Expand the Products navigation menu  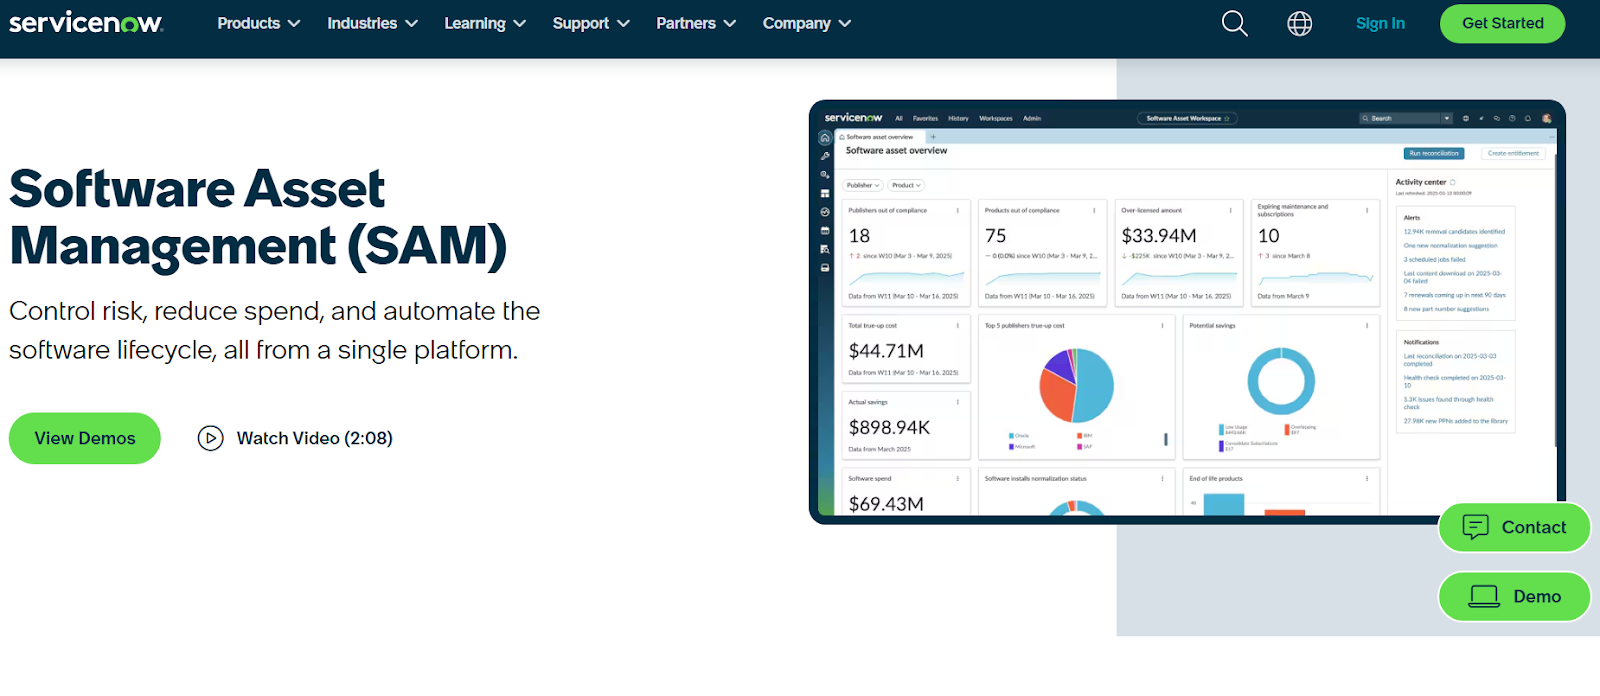pyautogui.click(x=259, y=23)
